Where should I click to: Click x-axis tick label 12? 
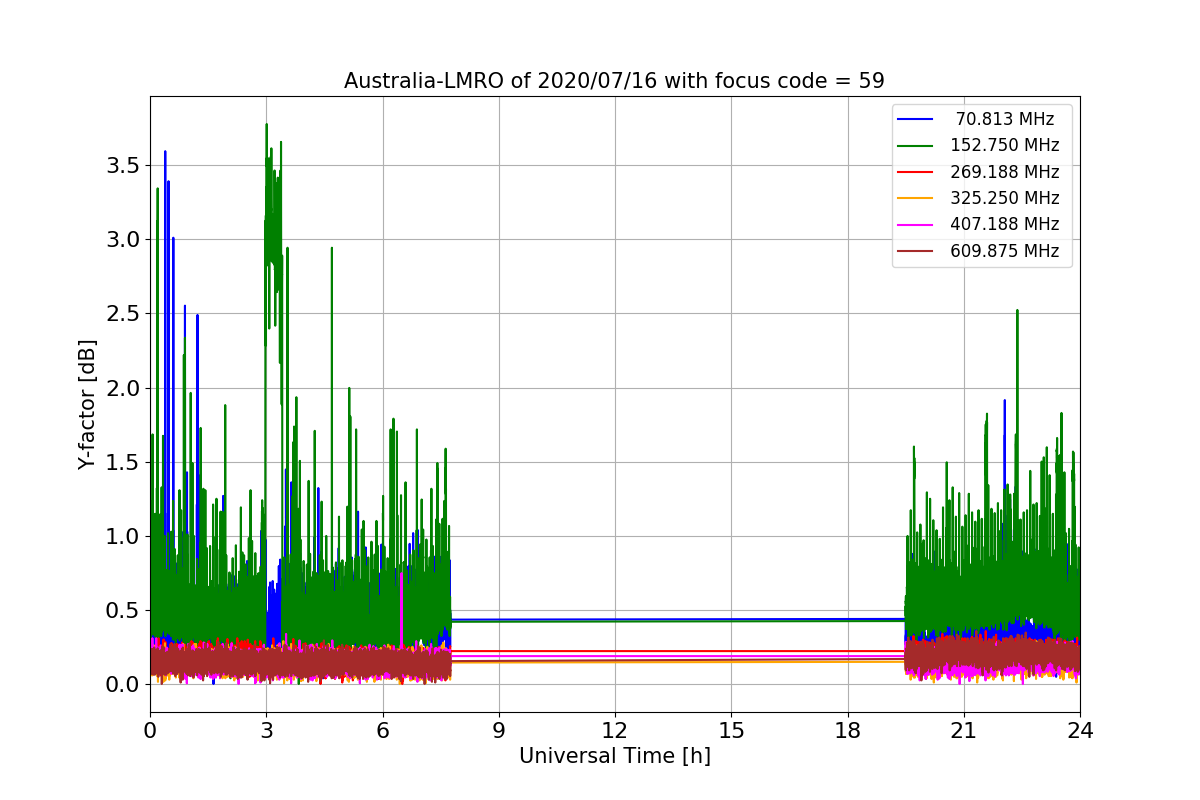pyautogui.click(x=615, y=730)
